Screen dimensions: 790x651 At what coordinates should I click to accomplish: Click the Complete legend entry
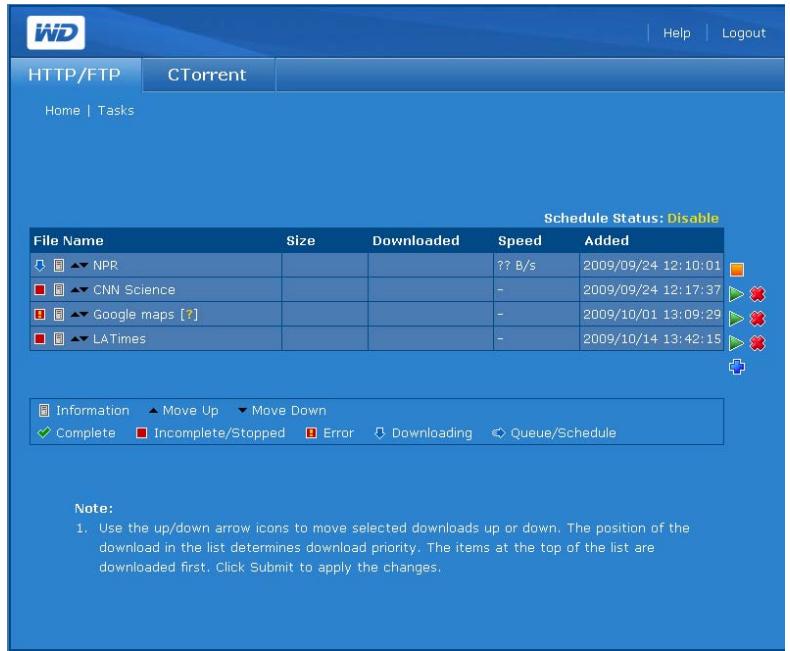[x=77, y=433]
